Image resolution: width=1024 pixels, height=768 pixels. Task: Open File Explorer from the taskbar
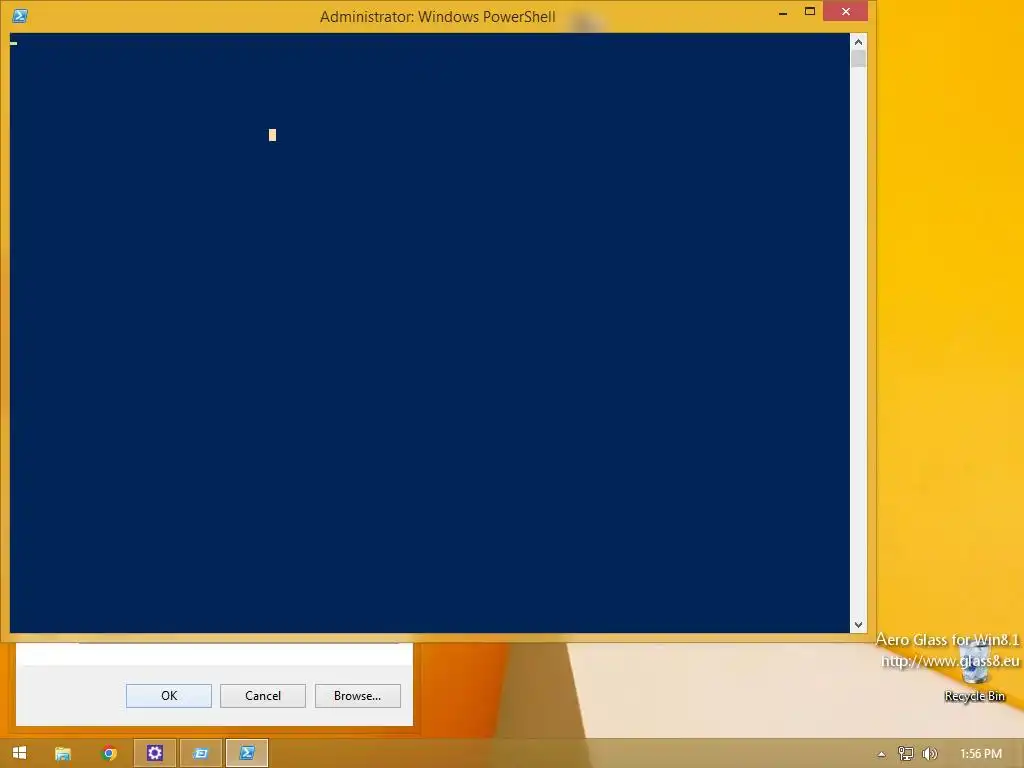coord(63,753)
